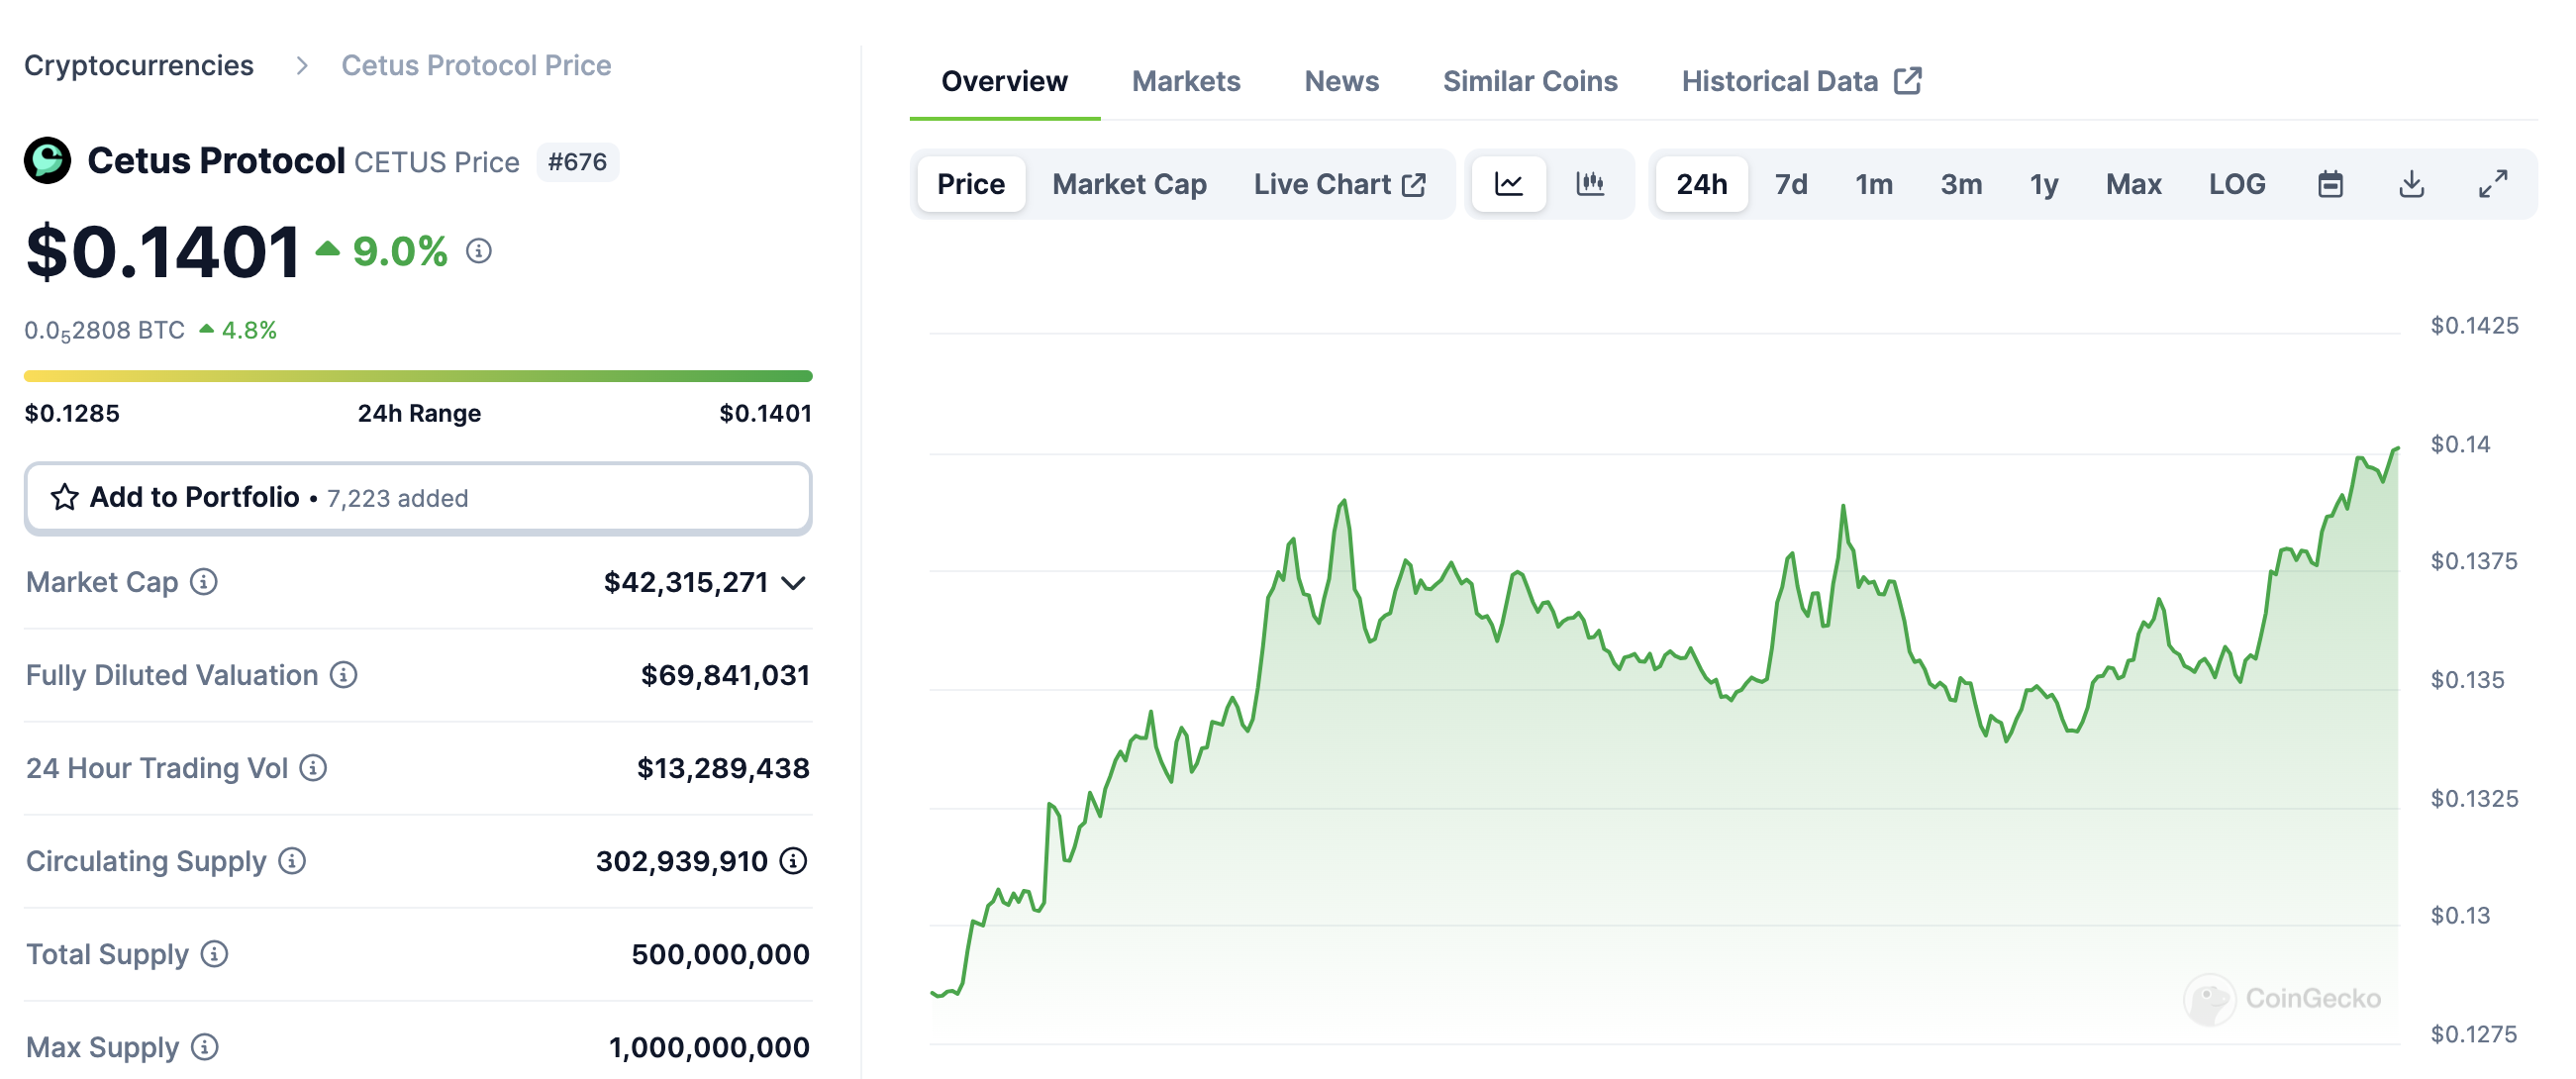Viewport: 2576px width, 1079px height.
Task: Select the 24h time range
Action: 1701,183
